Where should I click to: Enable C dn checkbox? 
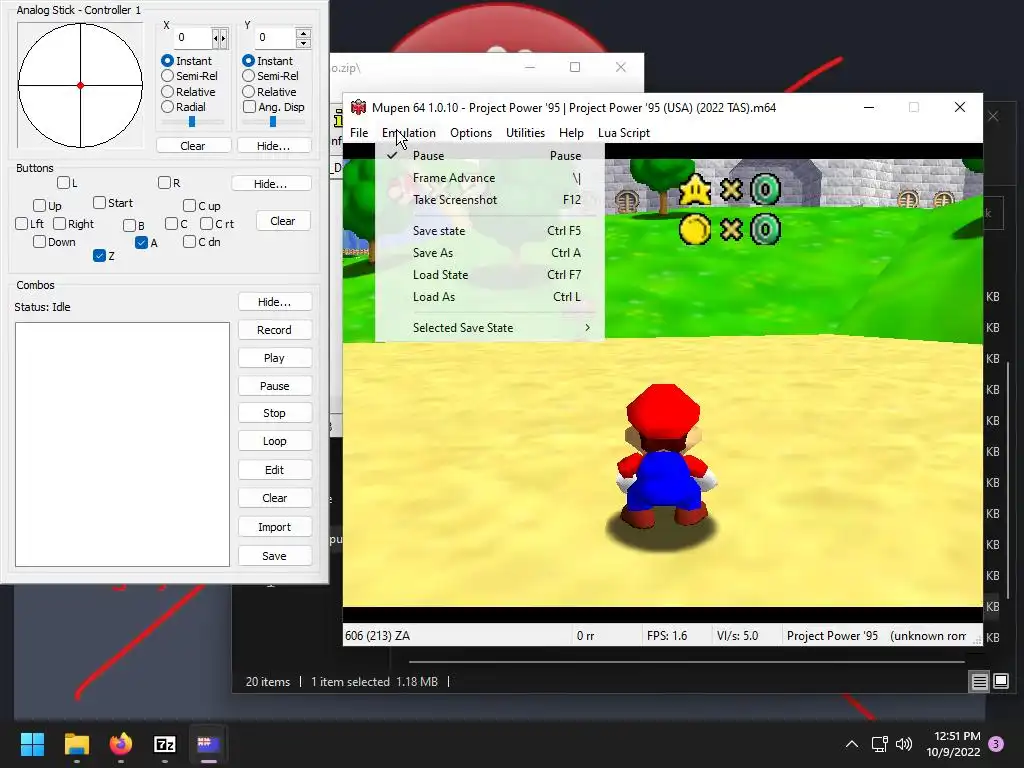[189, 242]
